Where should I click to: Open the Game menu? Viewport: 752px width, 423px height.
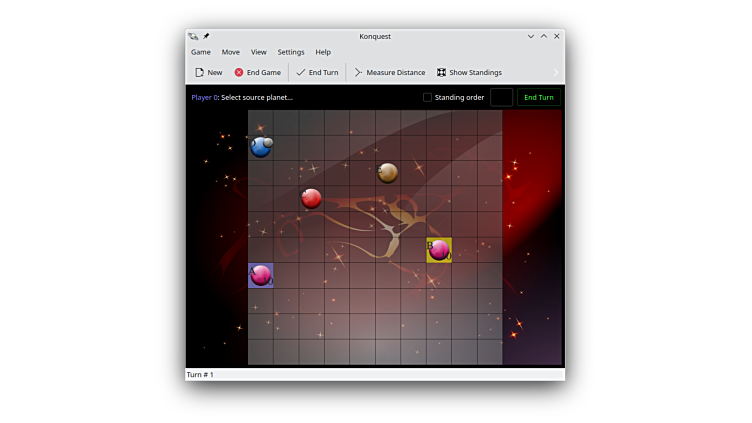(x=201, y=52)
